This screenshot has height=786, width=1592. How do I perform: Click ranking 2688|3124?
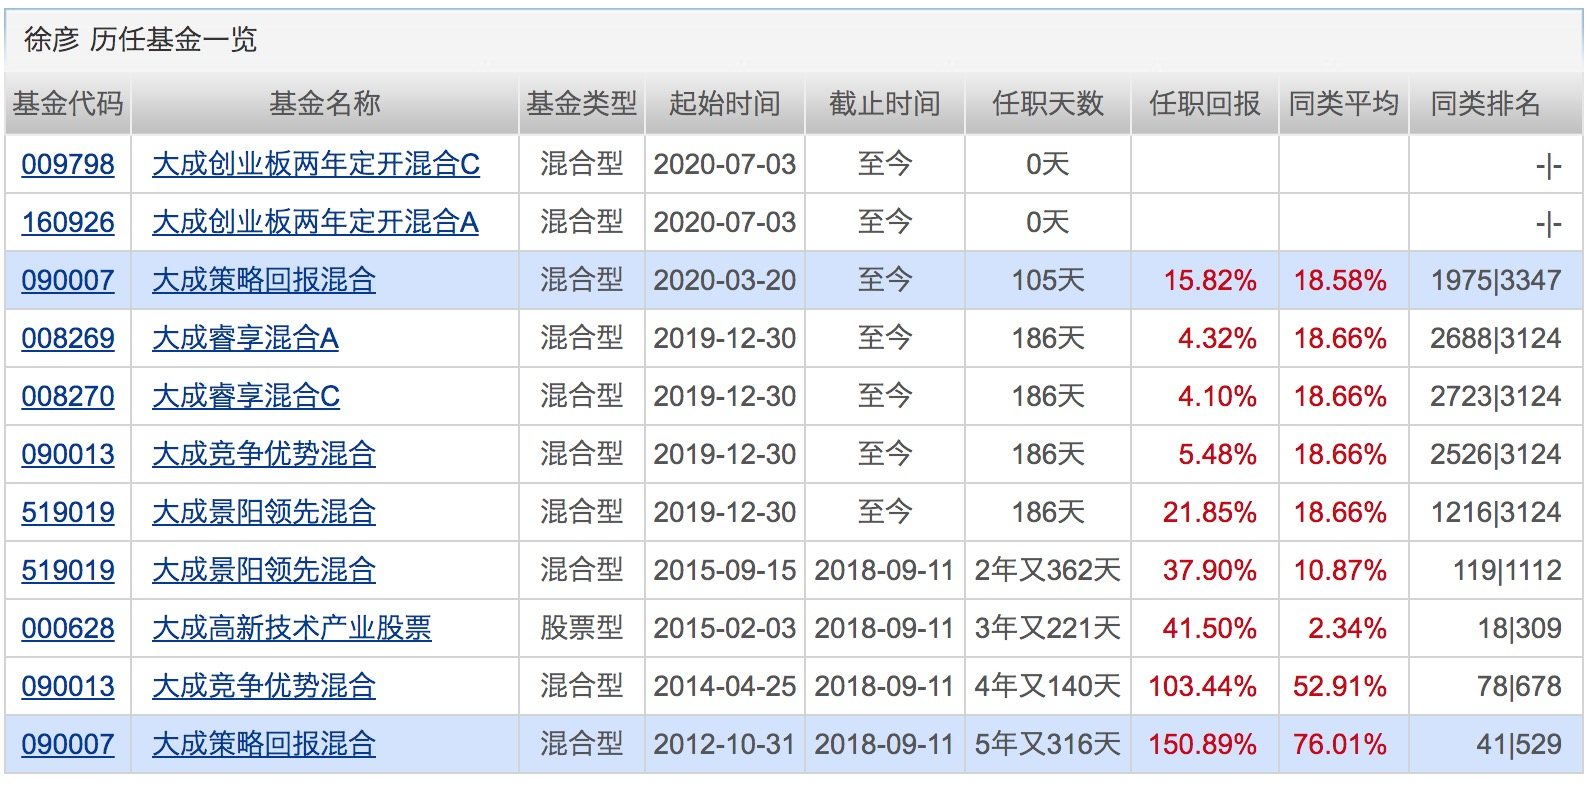1496,338
